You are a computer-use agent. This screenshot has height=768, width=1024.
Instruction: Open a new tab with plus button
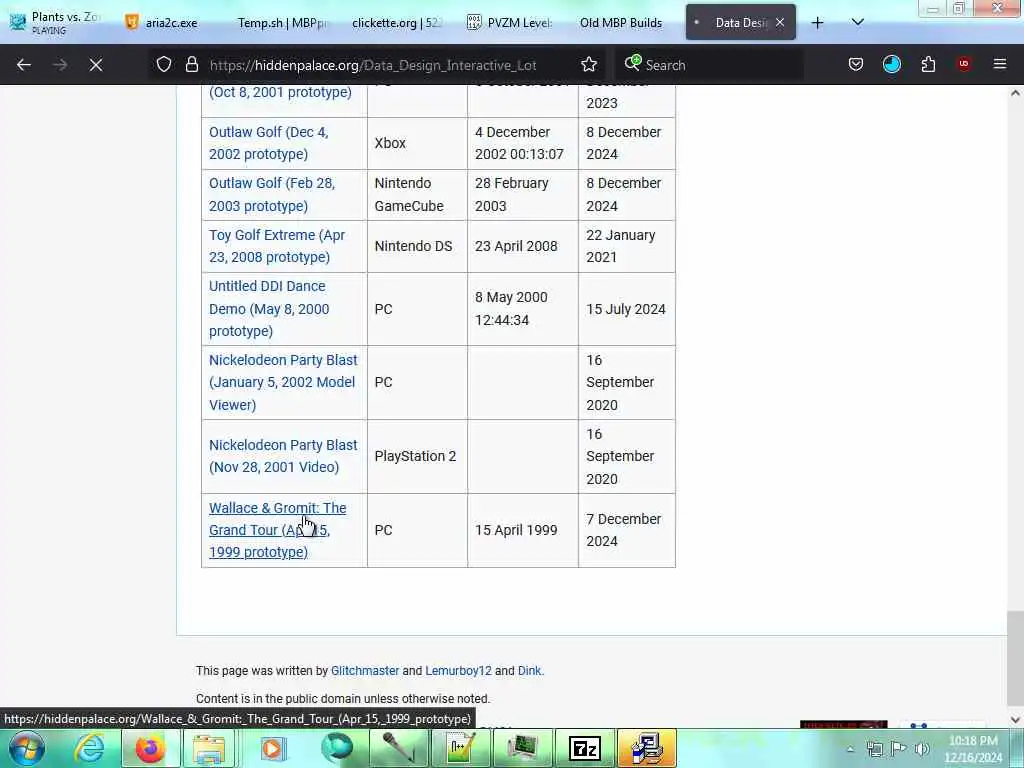818,23
